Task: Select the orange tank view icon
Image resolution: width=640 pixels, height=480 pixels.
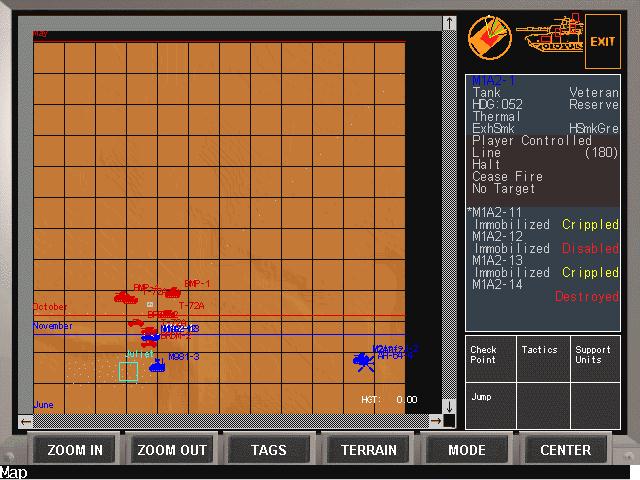Action: click(550, 34)
